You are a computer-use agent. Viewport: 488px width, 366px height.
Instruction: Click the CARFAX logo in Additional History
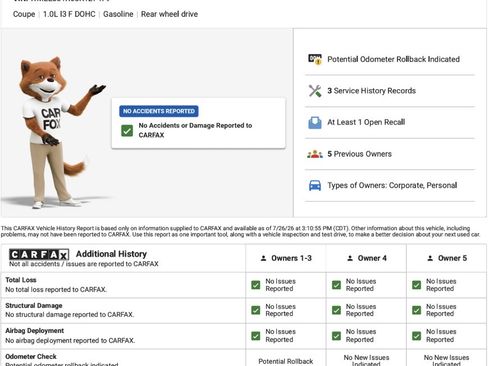(39, 255)
